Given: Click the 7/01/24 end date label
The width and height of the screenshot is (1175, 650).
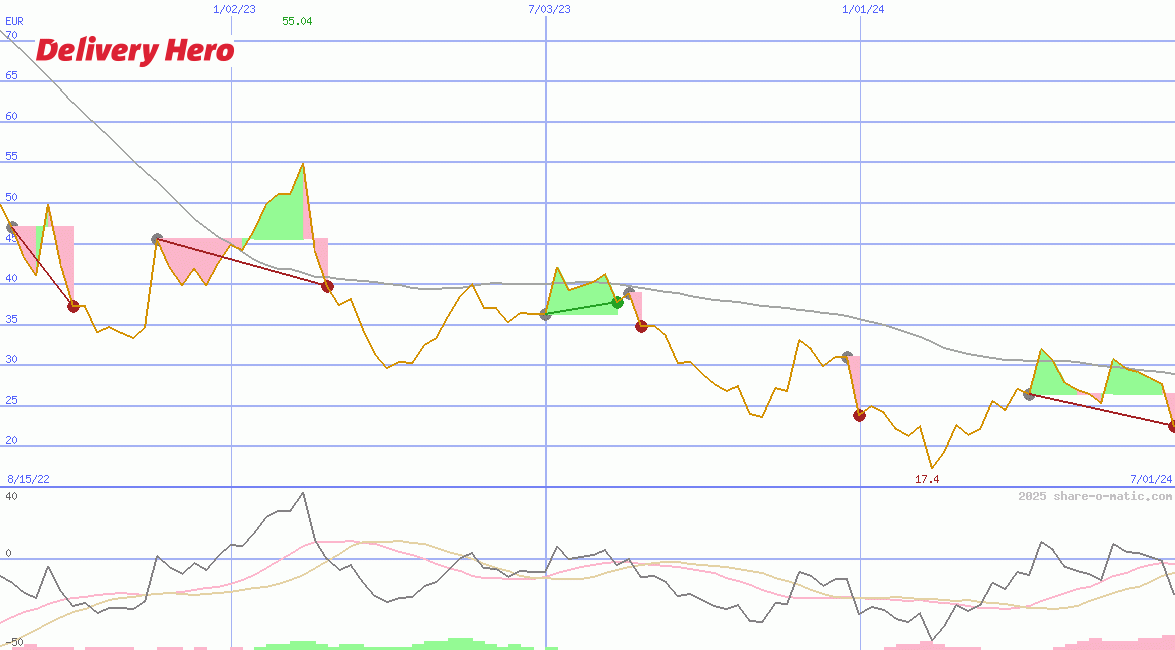Looking at the screenshot, I should click(1151, 479).
